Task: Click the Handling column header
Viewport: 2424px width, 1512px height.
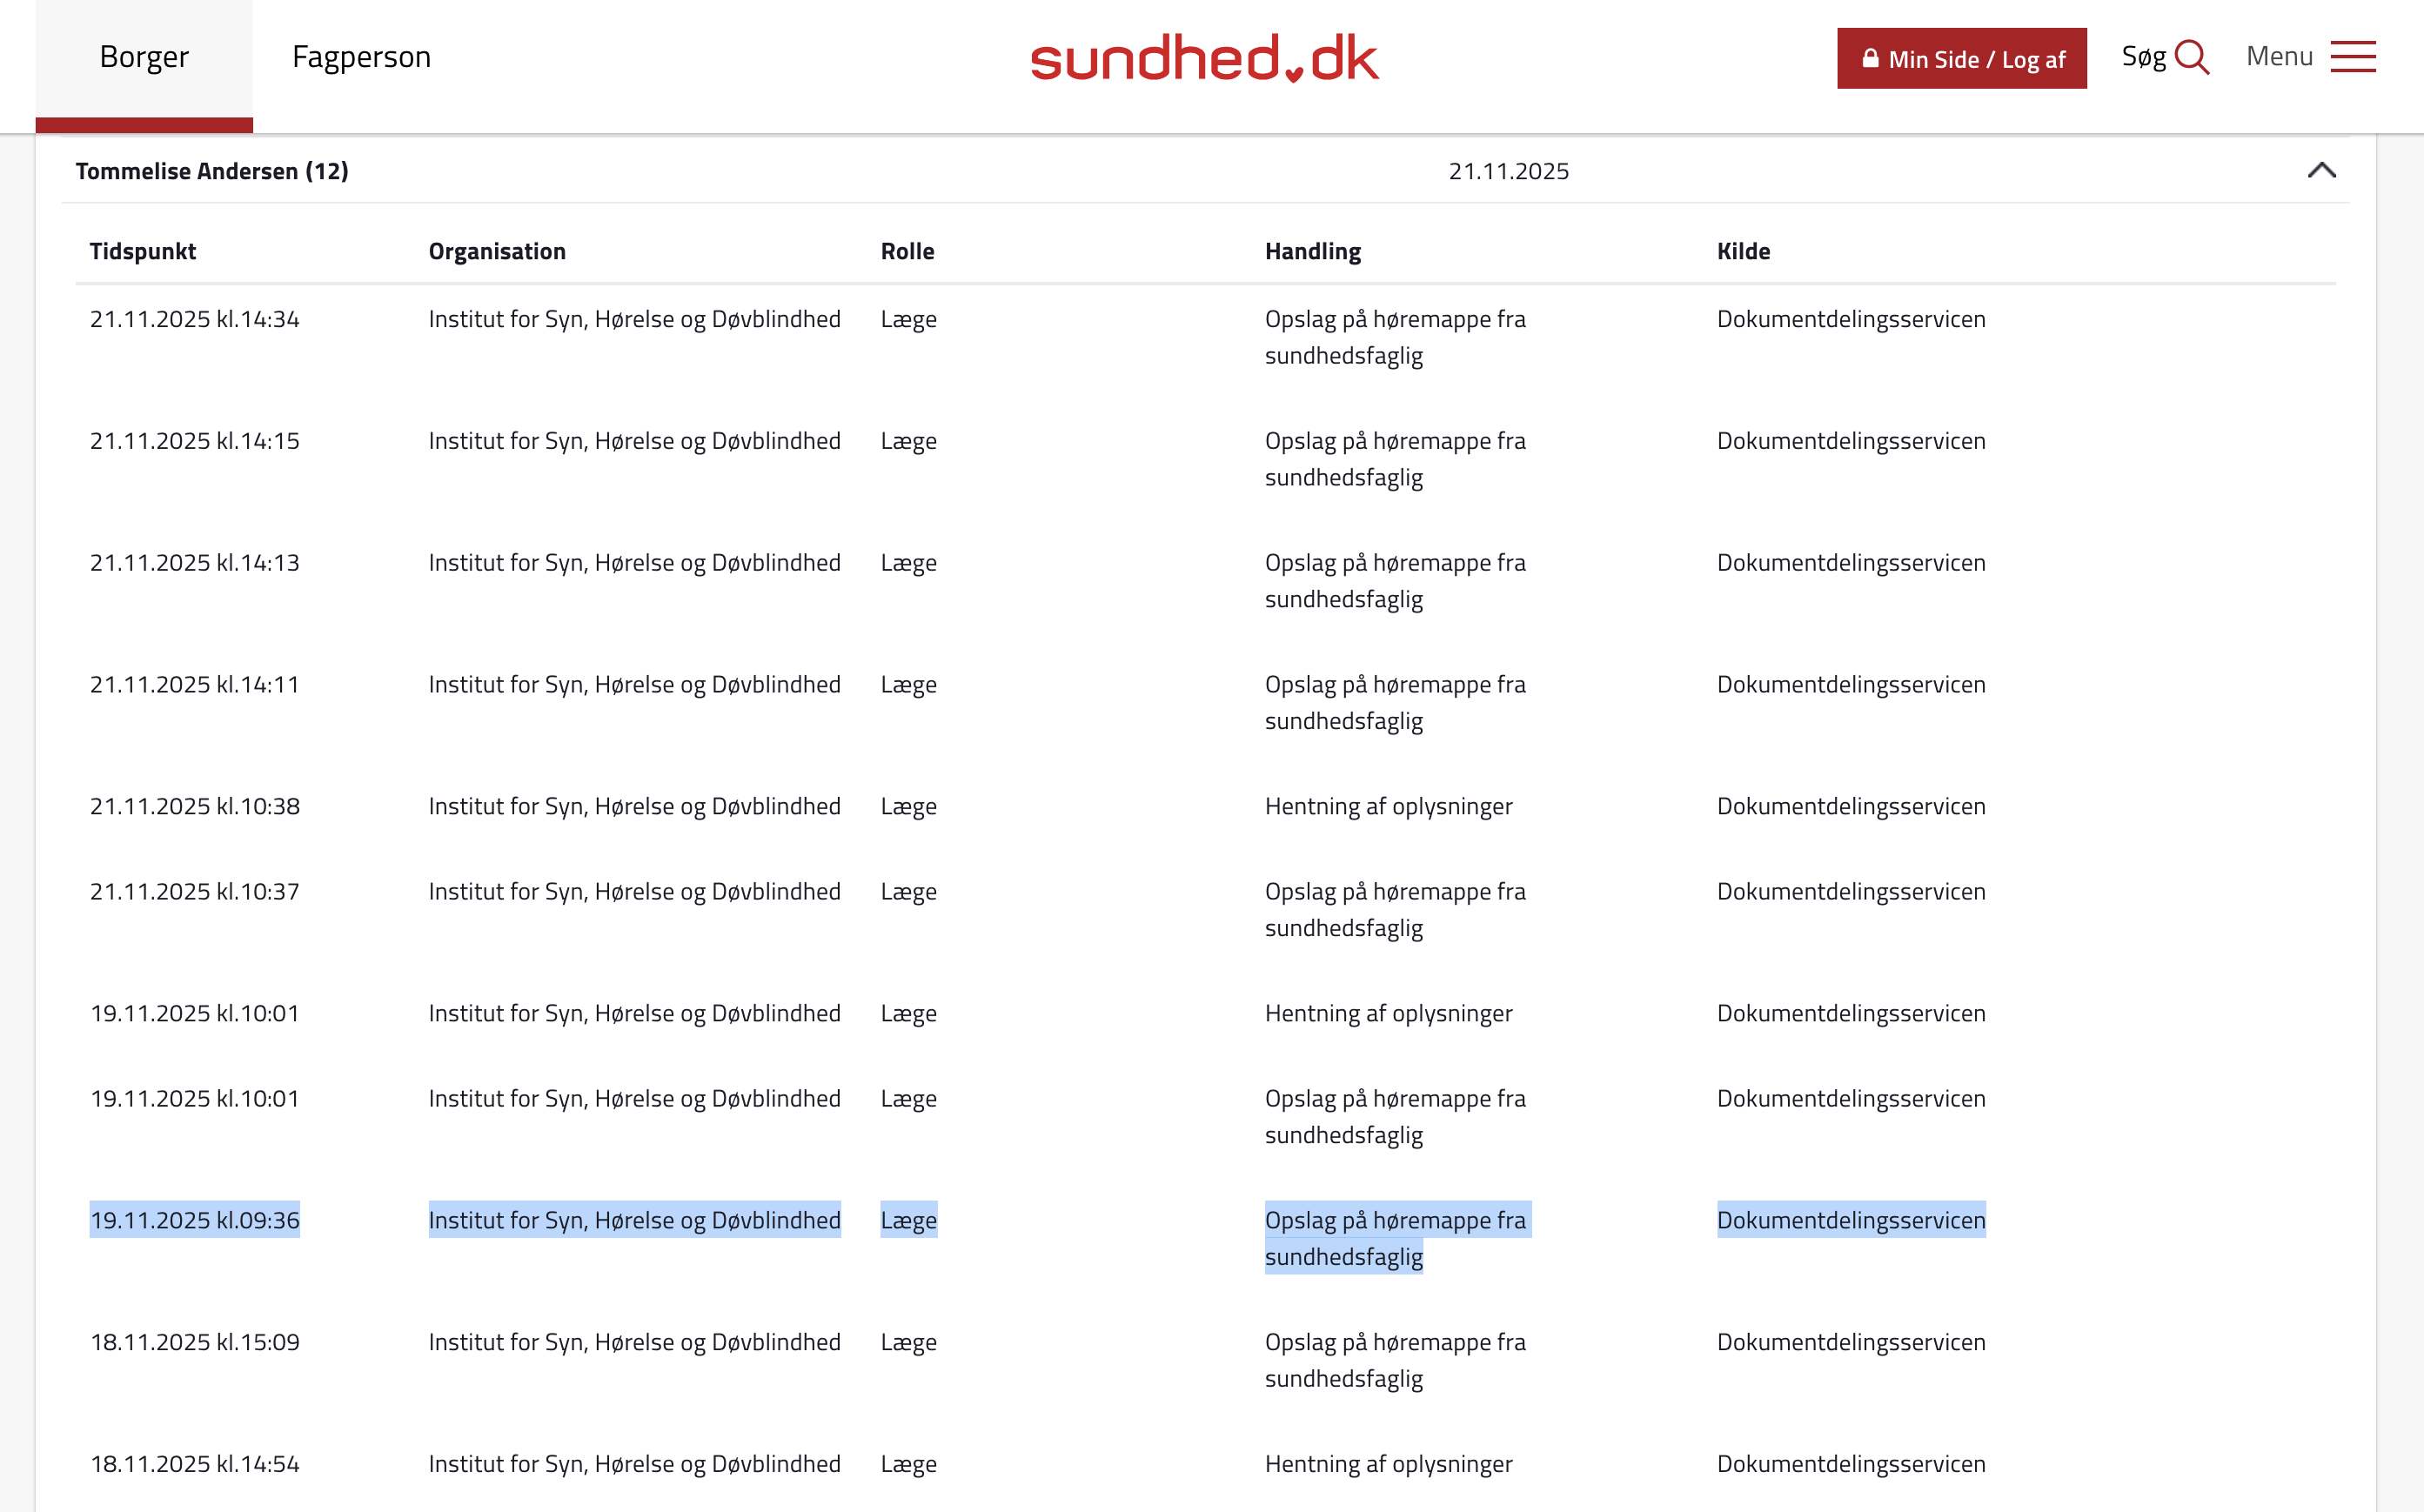Action: click(1312, 251)
